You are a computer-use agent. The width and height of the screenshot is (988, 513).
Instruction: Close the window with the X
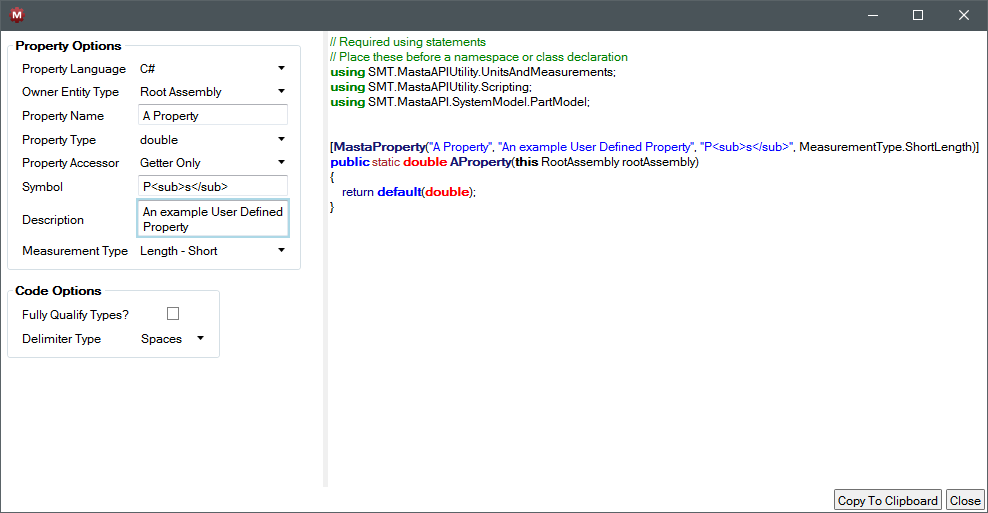963,15
